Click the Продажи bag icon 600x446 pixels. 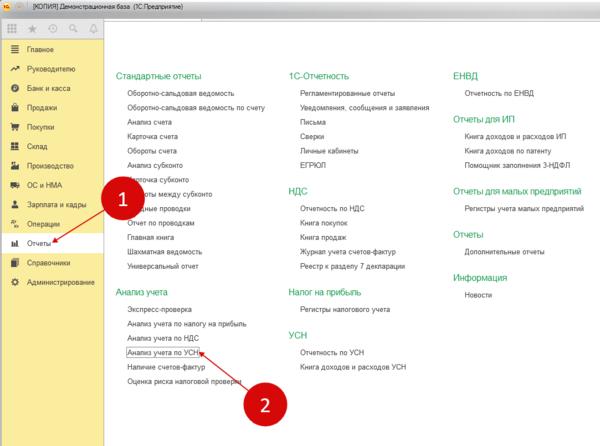15,107
